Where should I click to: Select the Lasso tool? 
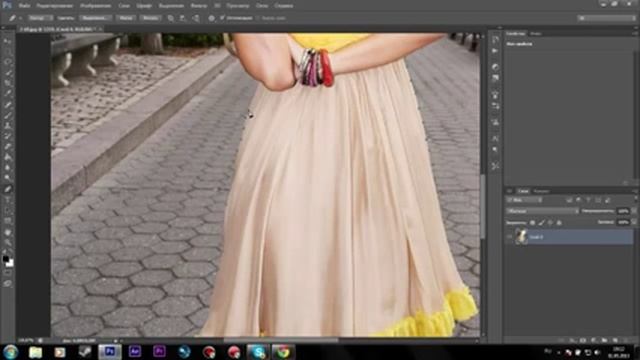[x=7, y=62]
